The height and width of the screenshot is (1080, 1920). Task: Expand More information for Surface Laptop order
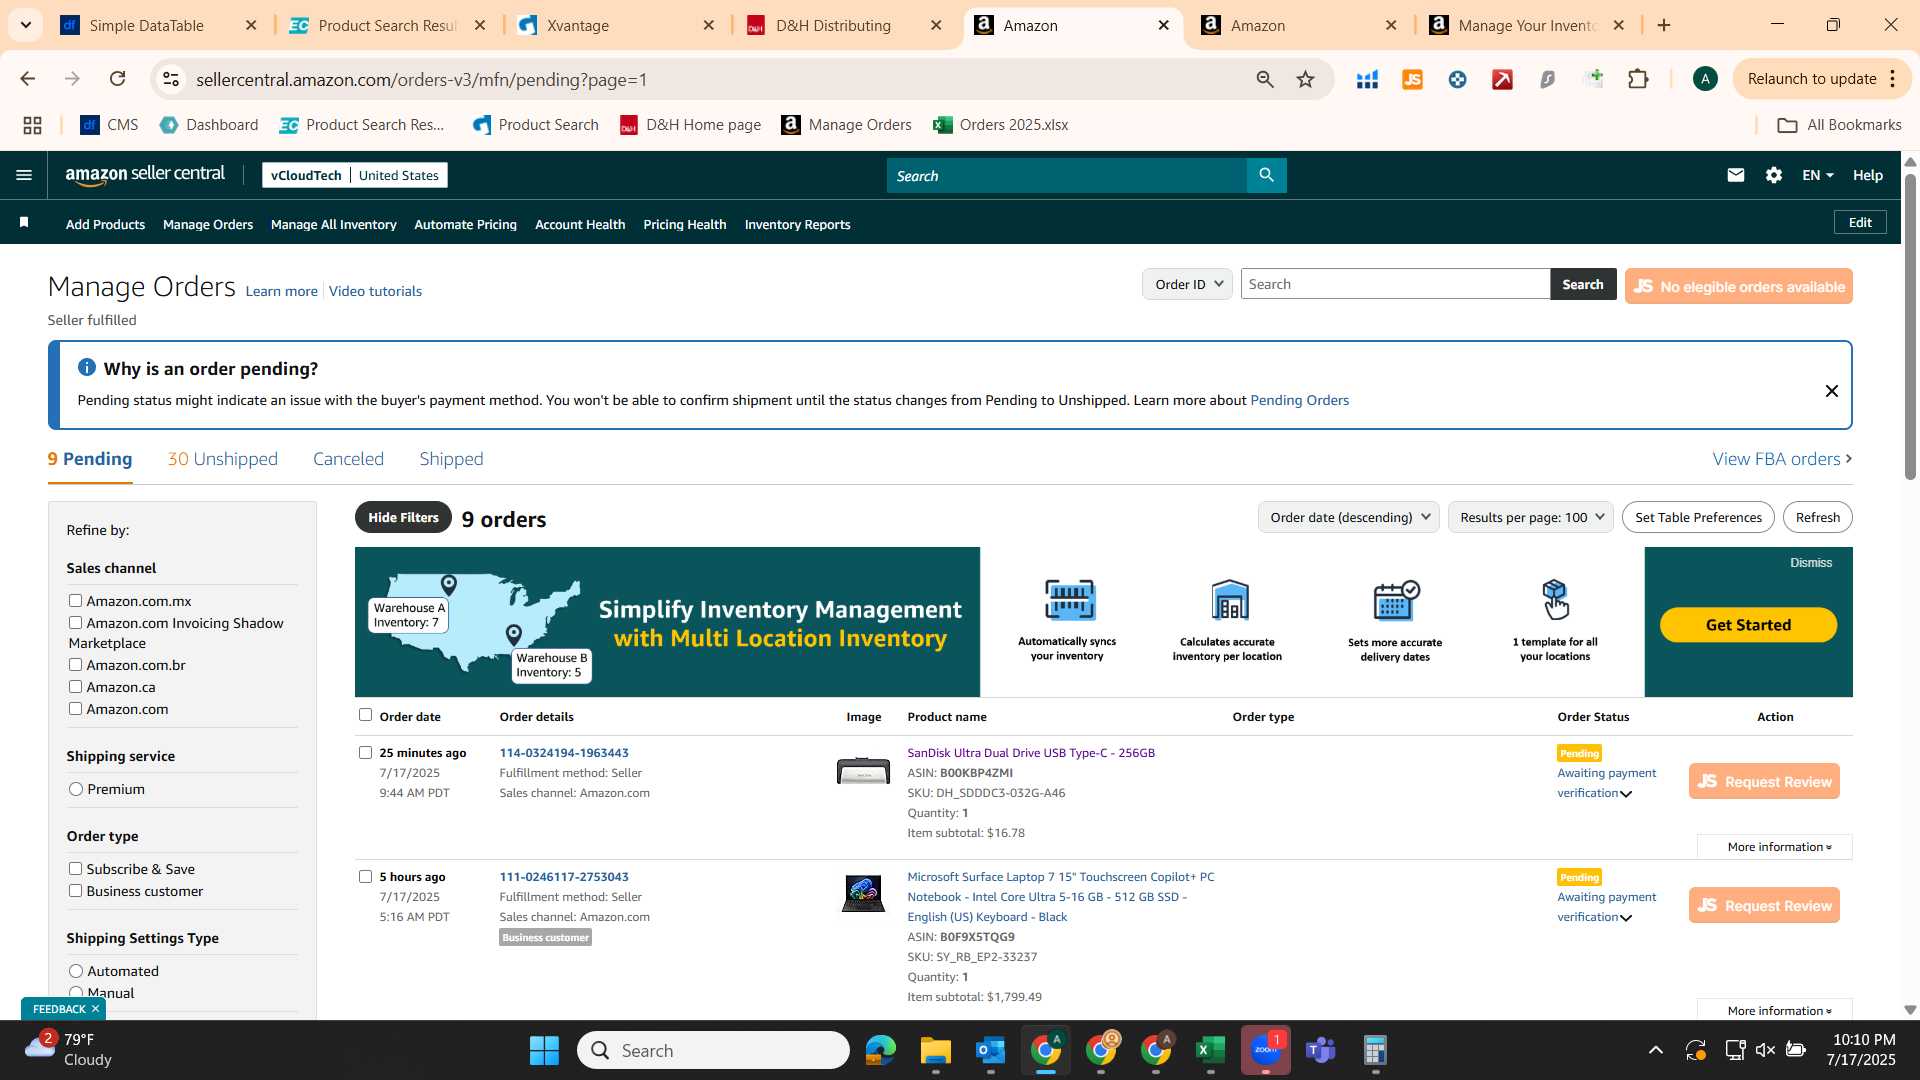pos(1774,1010)
